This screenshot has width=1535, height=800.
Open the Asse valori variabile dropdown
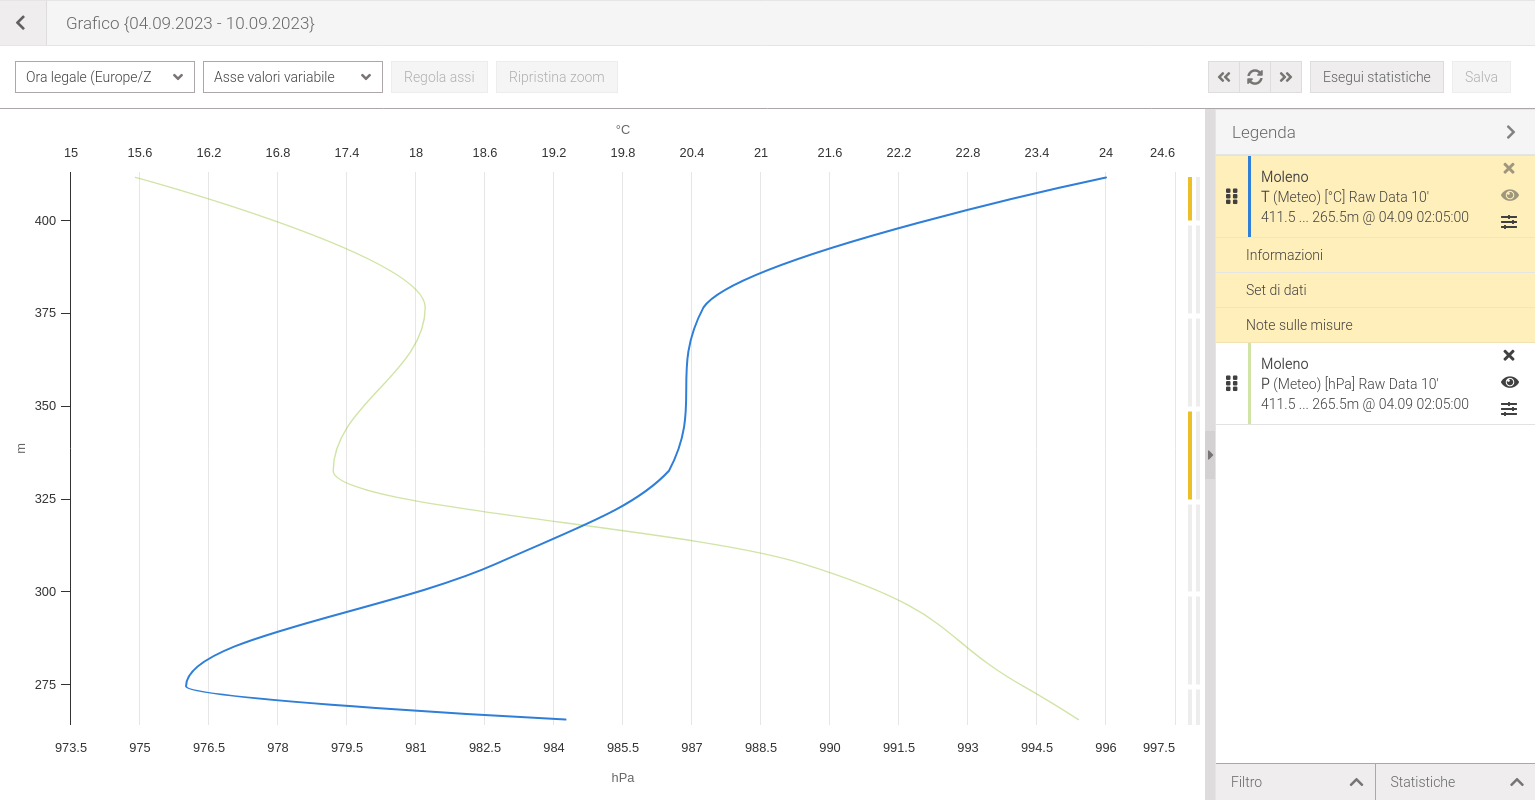tap(293, 77)
